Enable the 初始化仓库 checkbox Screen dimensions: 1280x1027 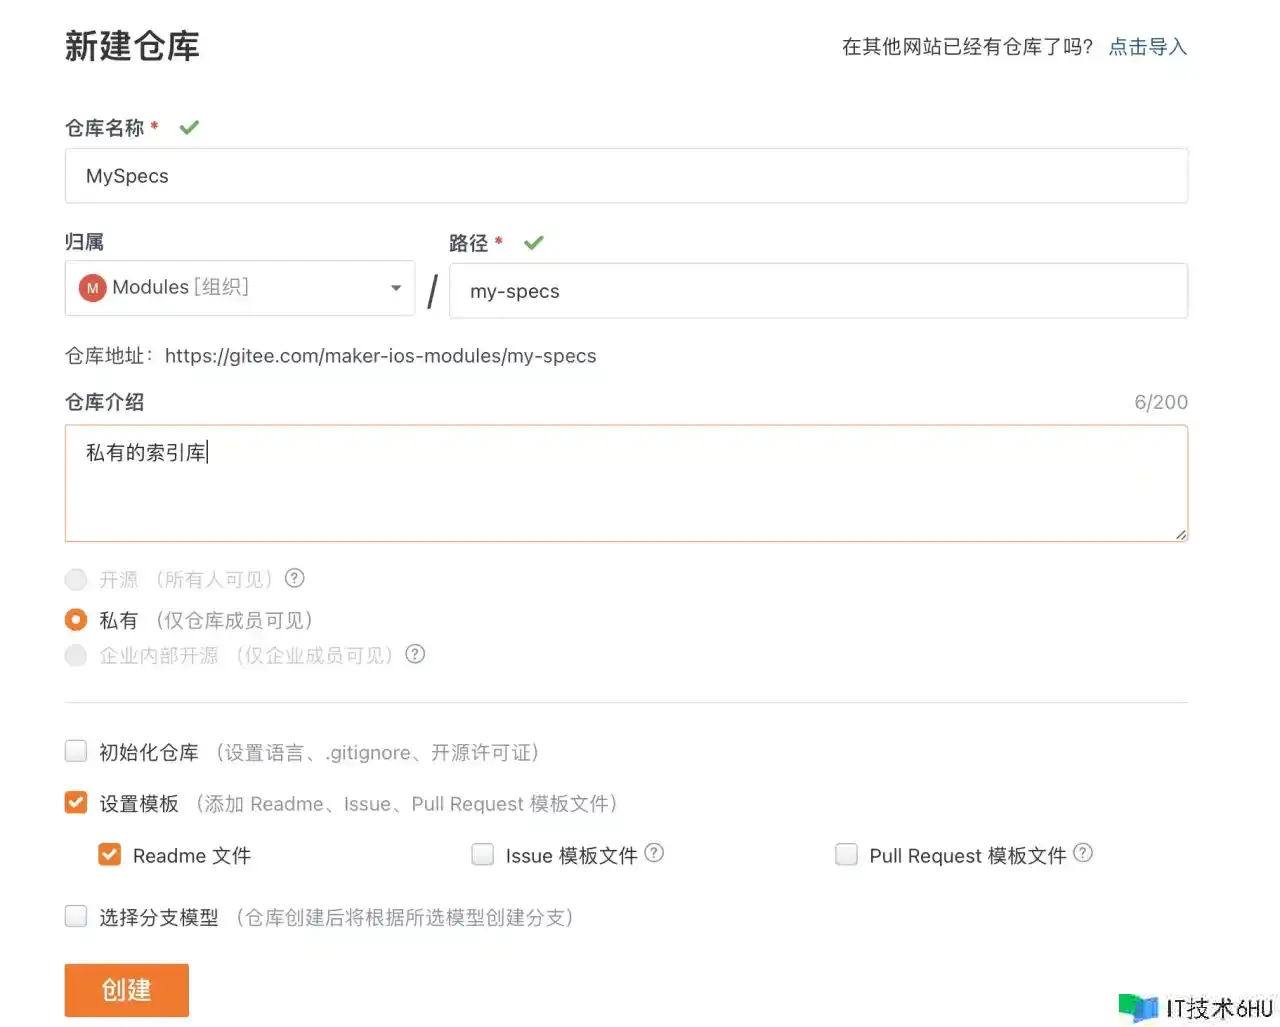(76, 751)
